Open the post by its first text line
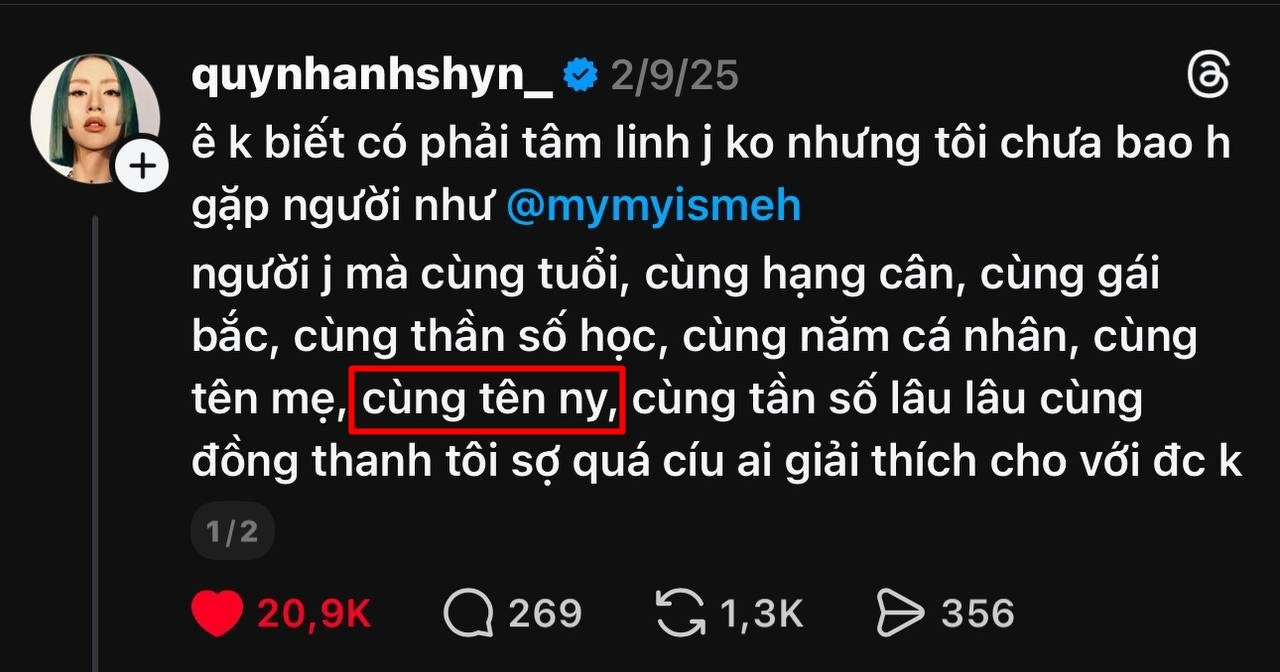Viewport: 1280px width, 672px height. (710, 143)
